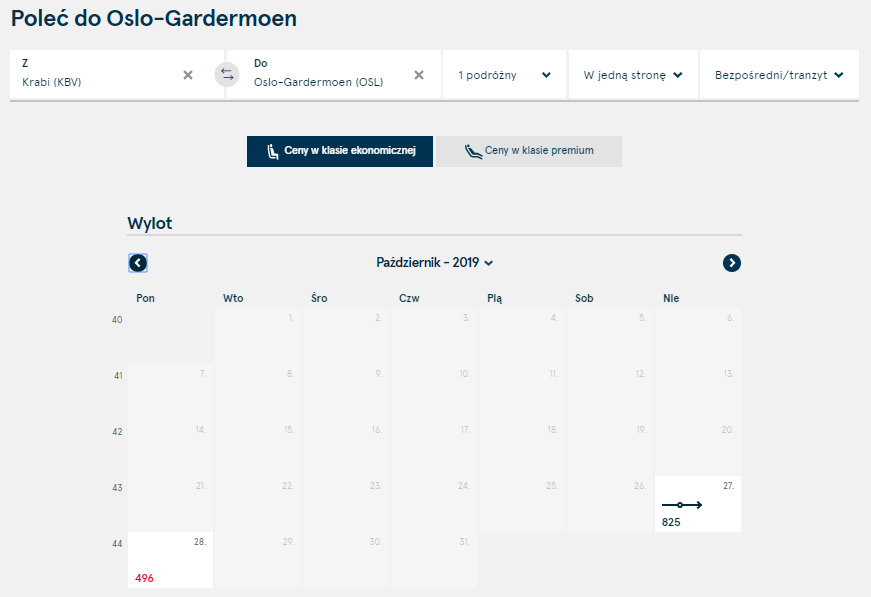Image resolution: width=871 pixels, height=597 pixels.
Task: Switch to Ceny w klasie ekonomicznej tab
Action: point(340,151)
